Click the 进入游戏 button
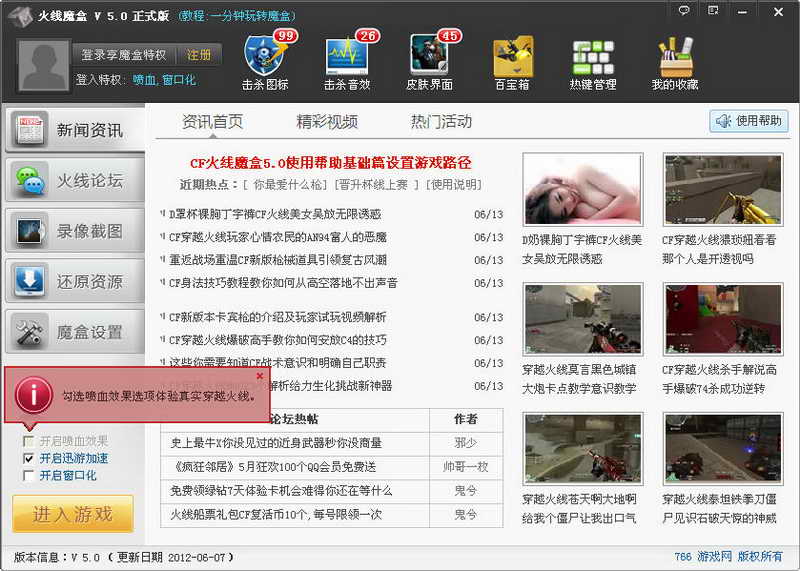This screenshot has height=571, width=800. (x=73, y=514)
